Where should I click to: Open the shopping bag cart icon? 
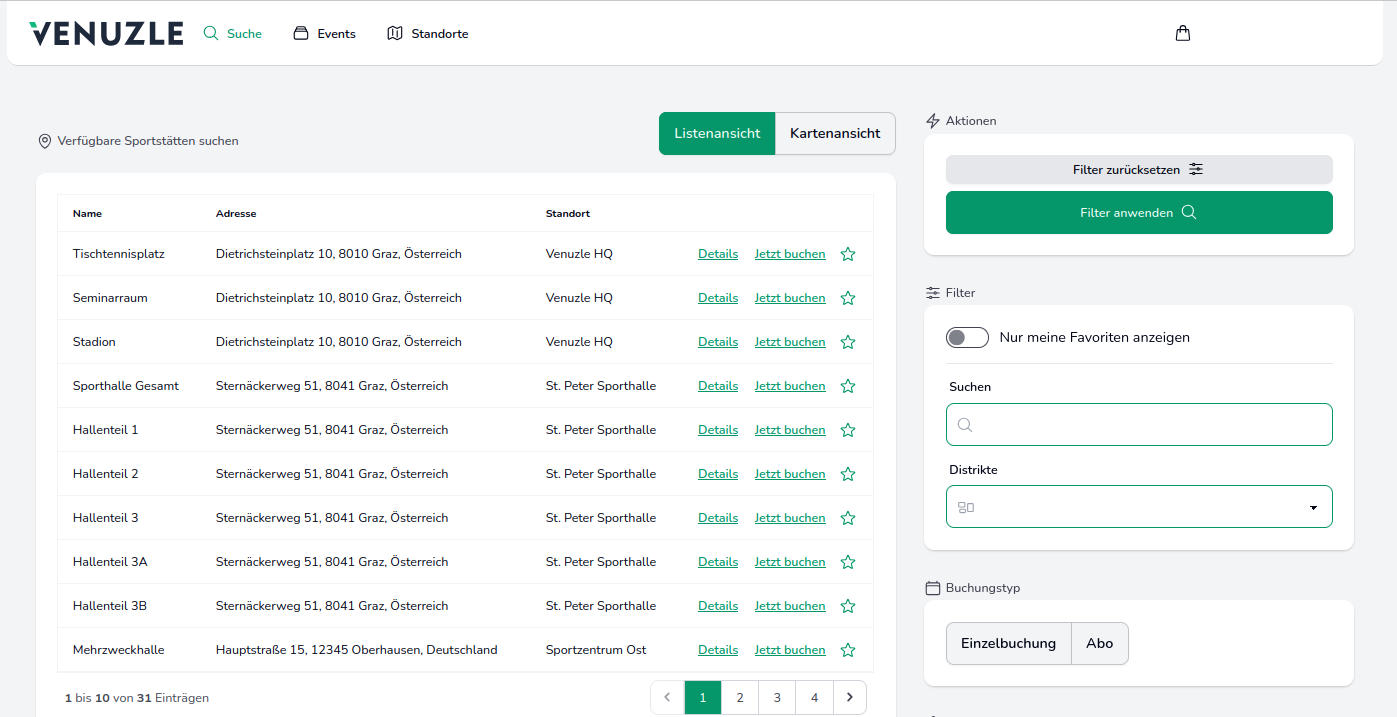[x=1183, y=33]
